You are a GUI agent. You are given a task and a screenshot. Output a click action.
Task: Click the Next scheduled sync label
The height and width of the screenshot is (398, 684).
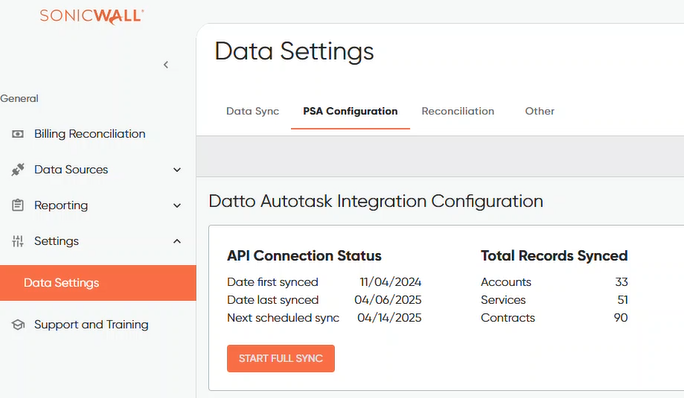pos(283,318)
